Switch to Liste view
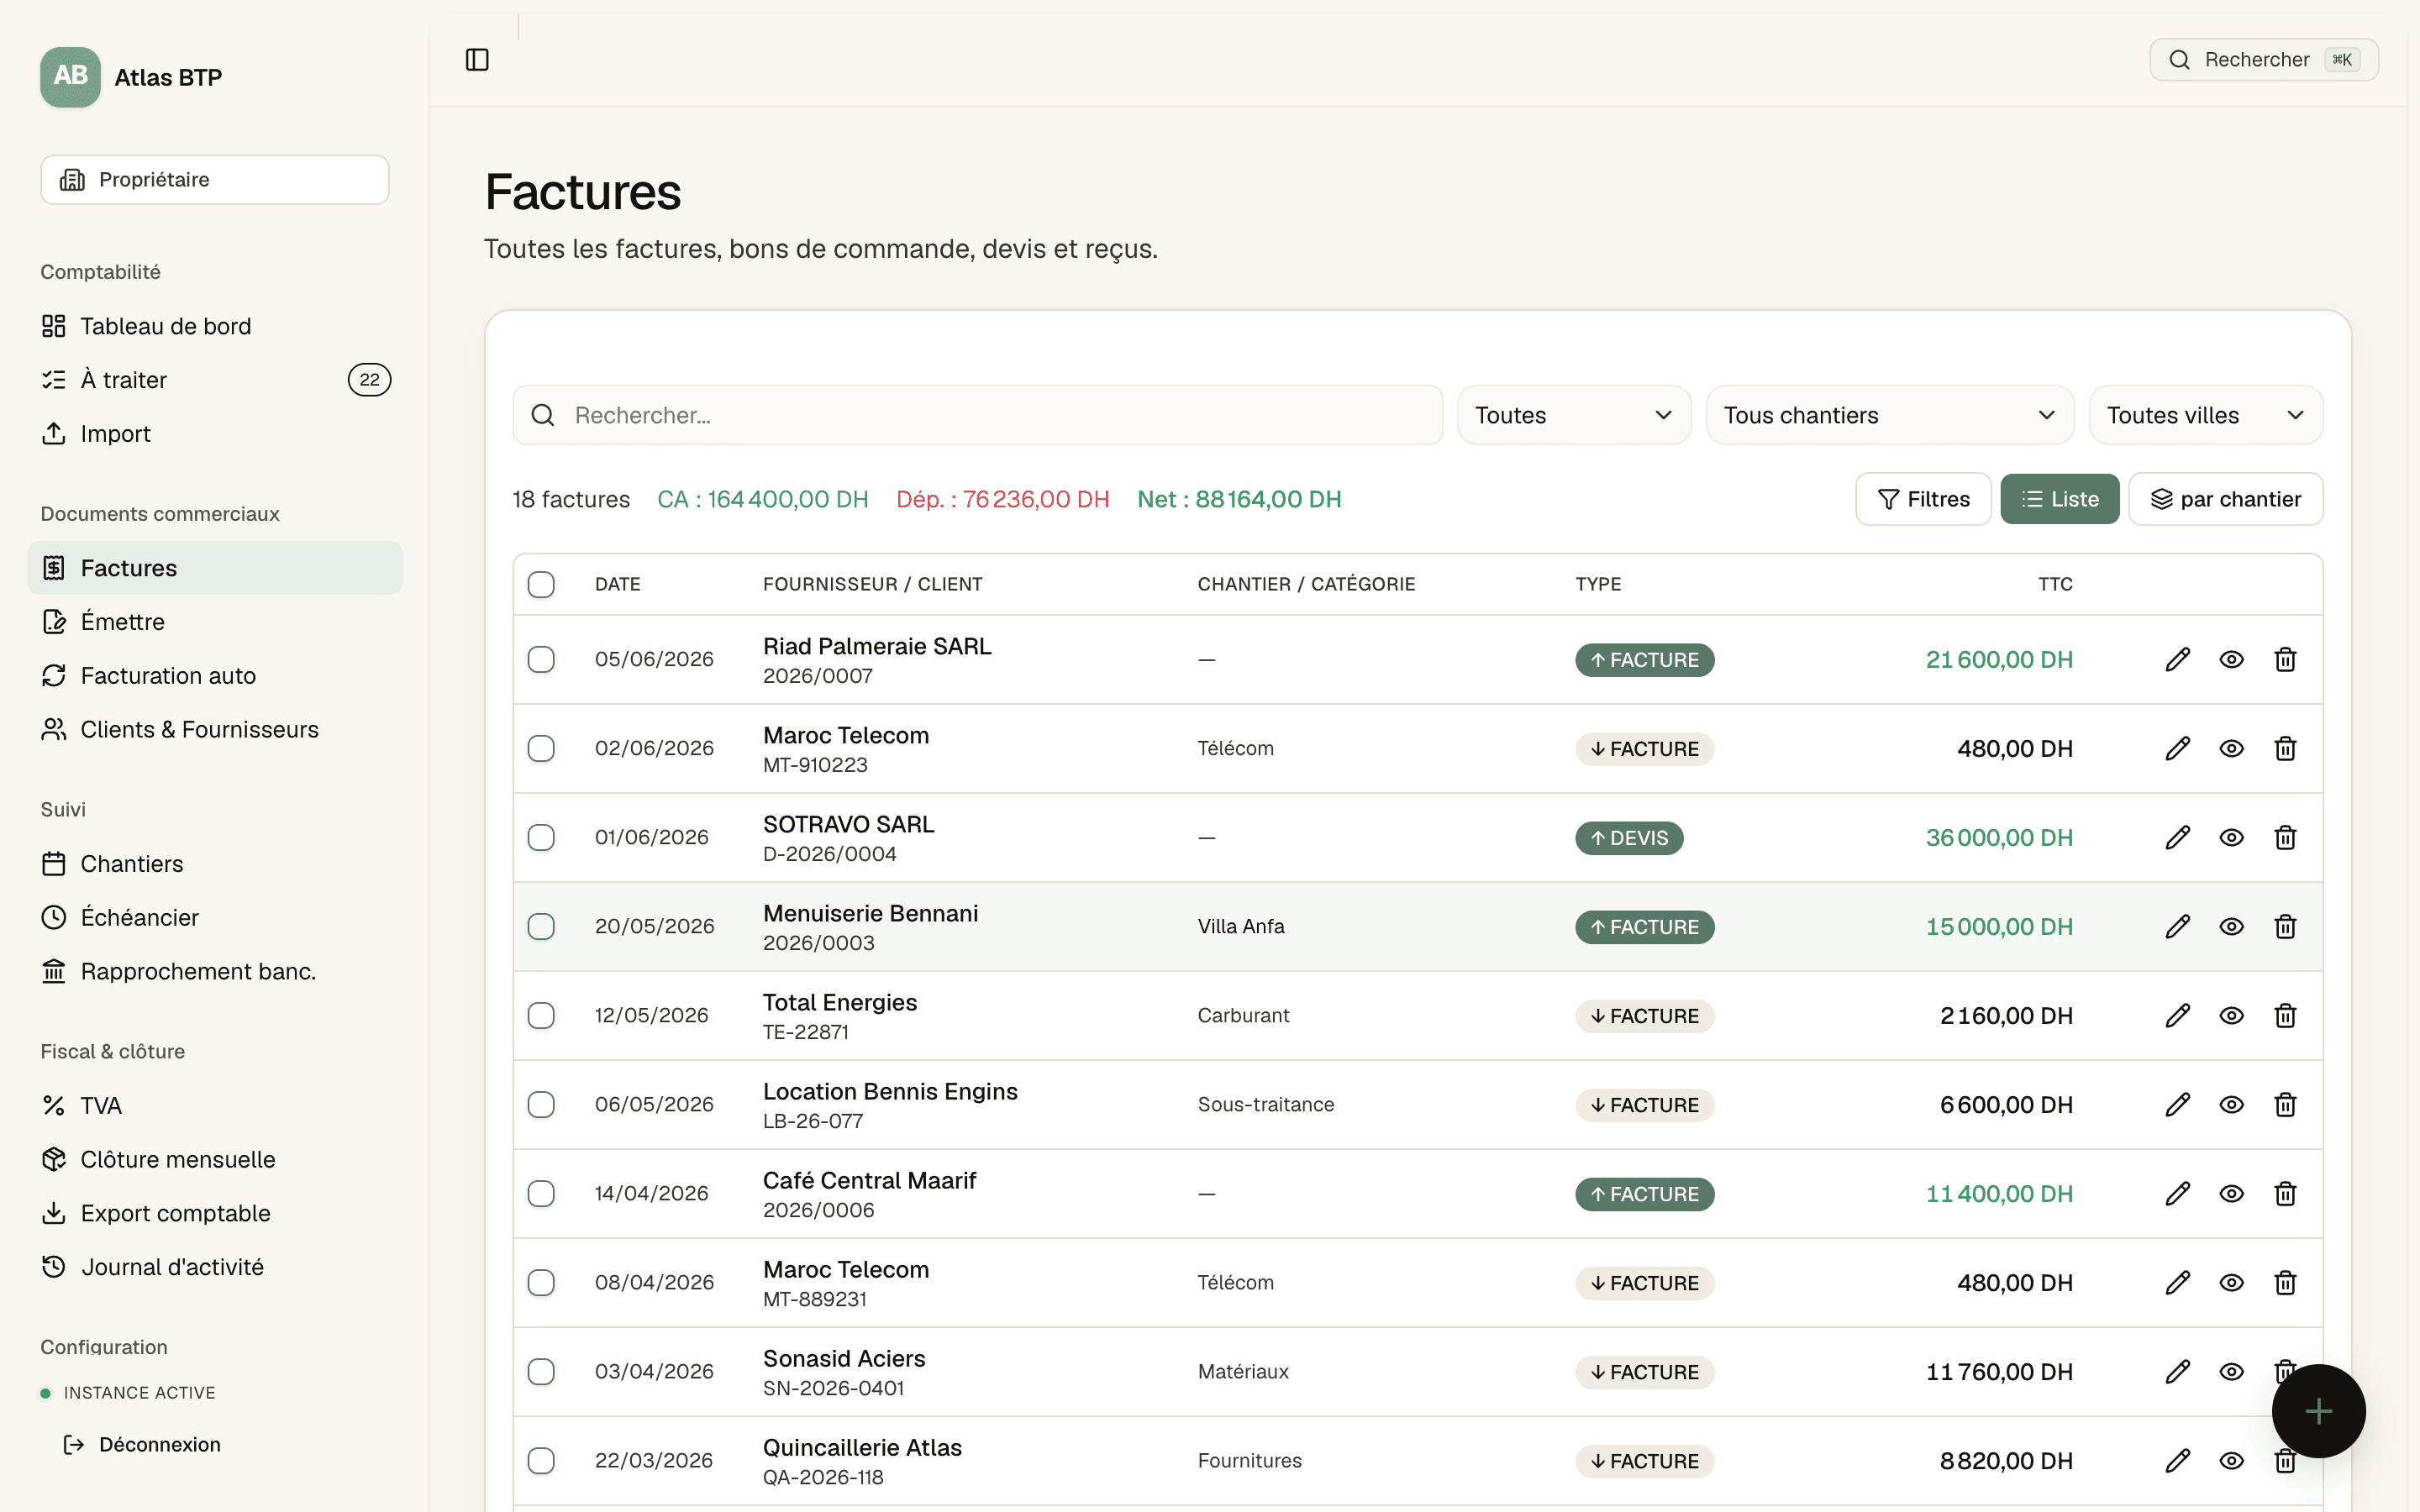 [2059, 499]
